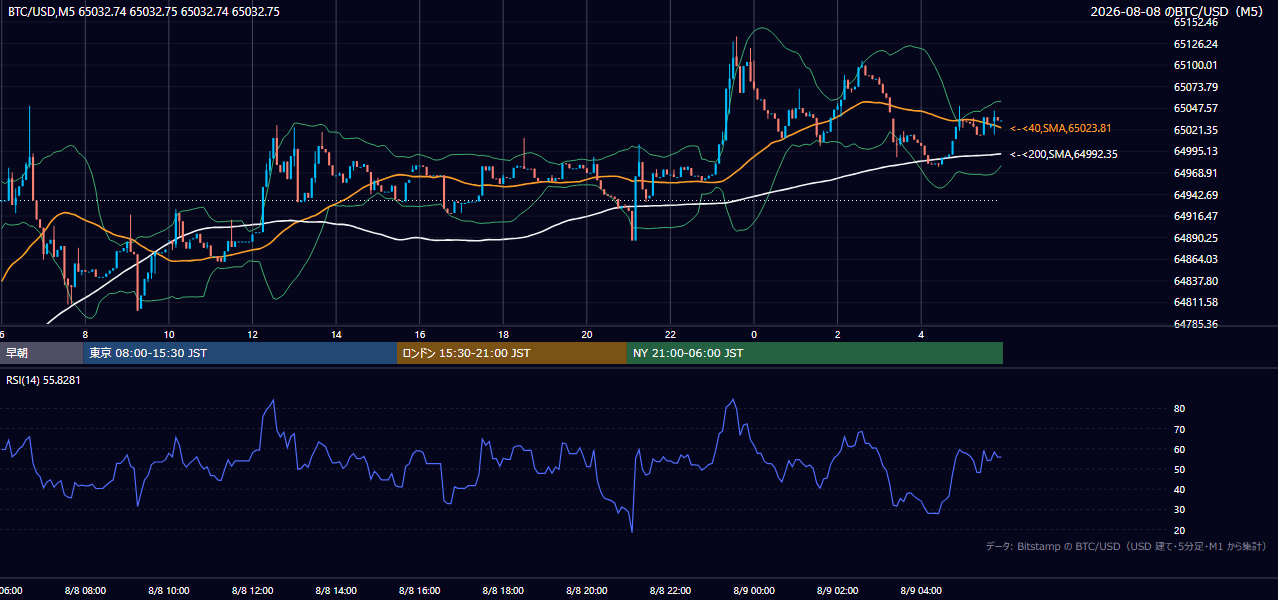
Task: Click the RSI axis level 70
Action: [1180, 429]
